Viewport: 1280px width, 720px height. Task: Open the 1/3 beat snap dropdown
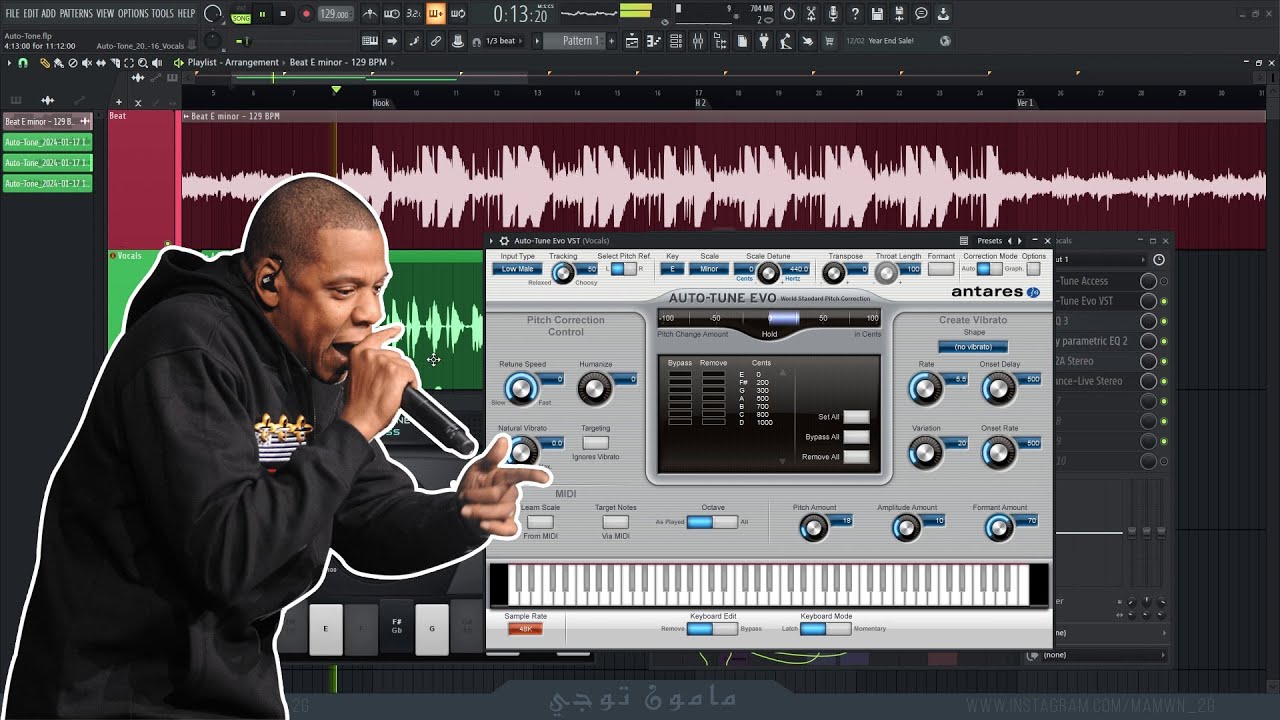tap(501, 41)
